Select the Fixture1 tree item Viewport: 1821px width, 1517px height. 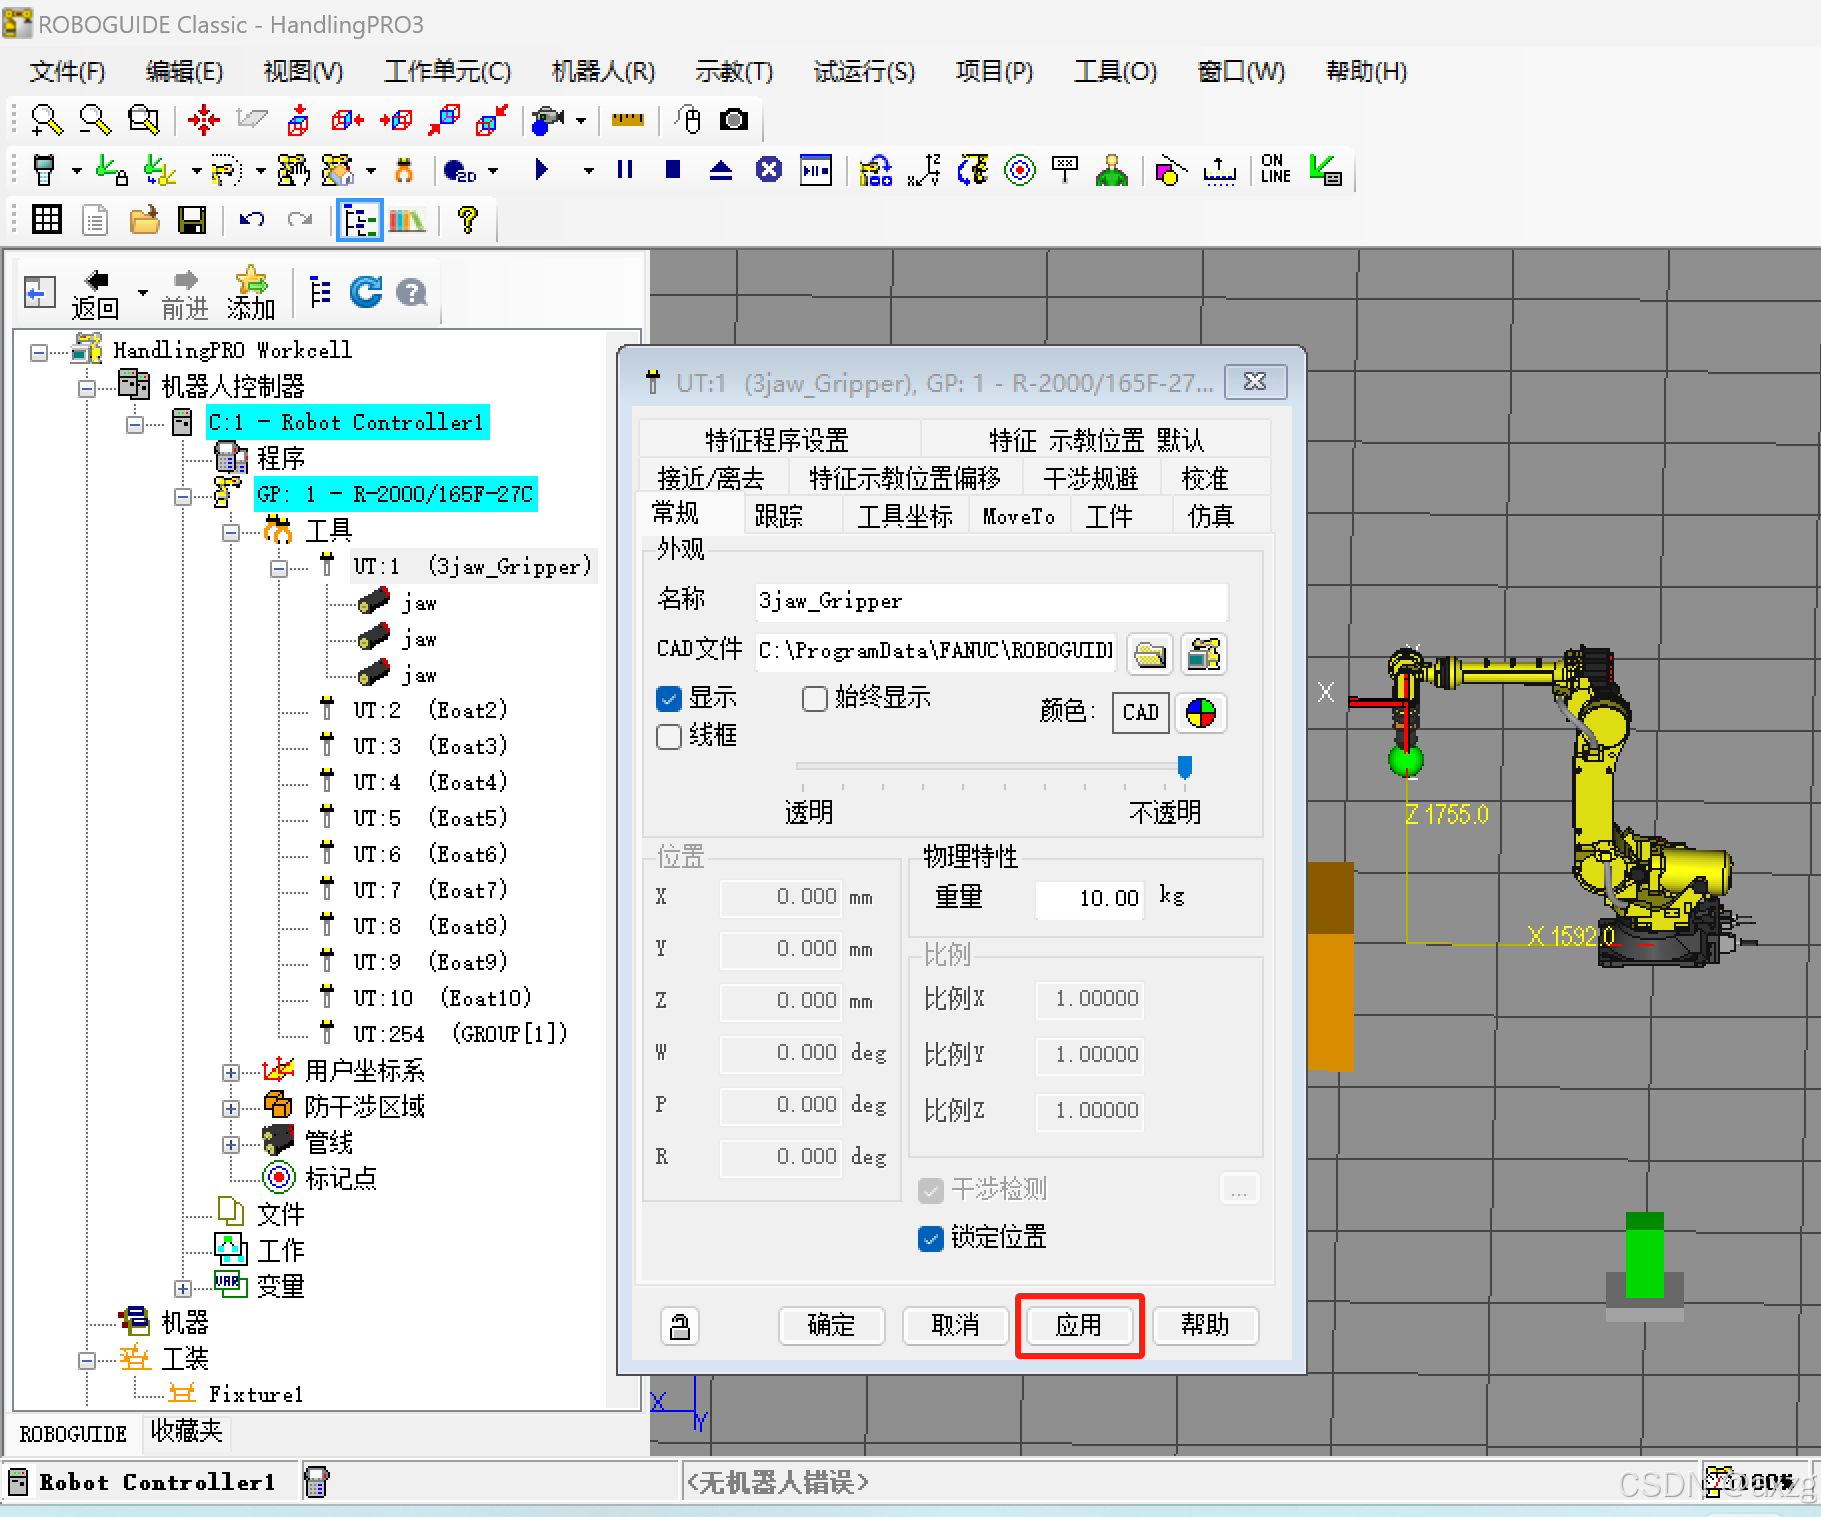point(255,1395)
